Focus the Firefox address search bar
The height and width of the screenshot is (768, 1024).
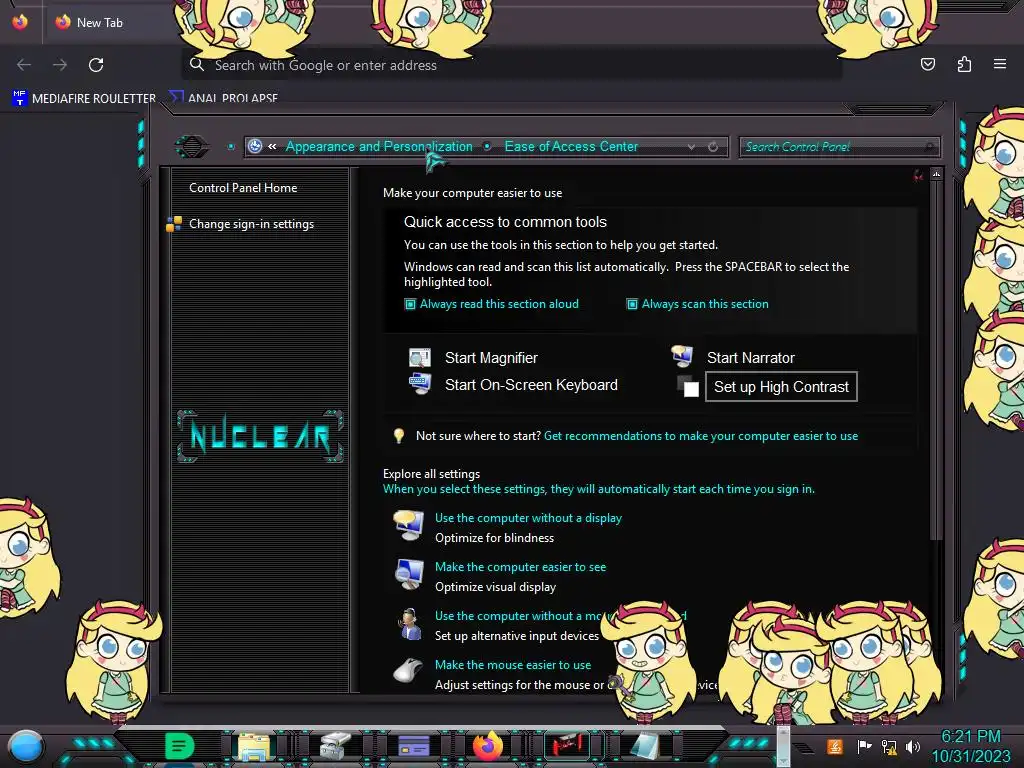pos(511,65)
